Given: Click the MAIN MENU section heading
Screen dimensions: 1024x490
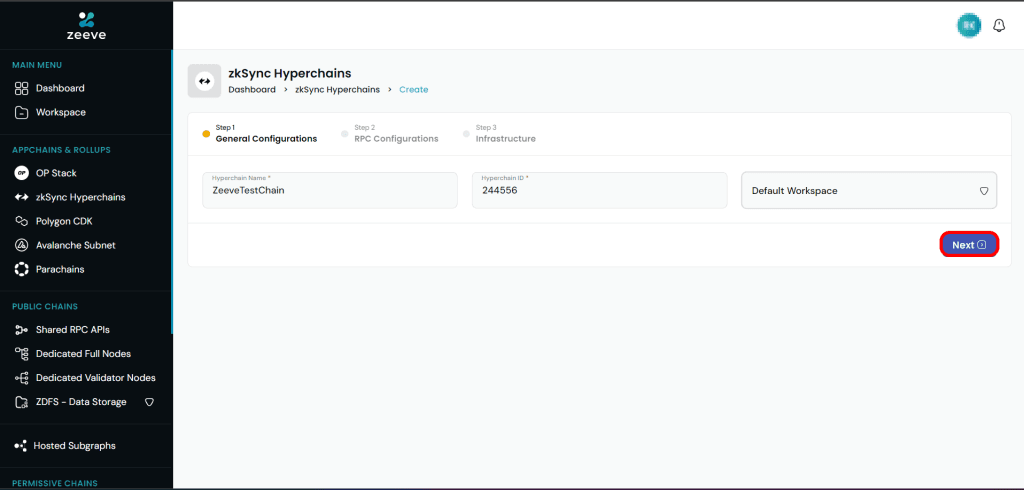Looking at the screenshot, I should click(x=37, y=65).
